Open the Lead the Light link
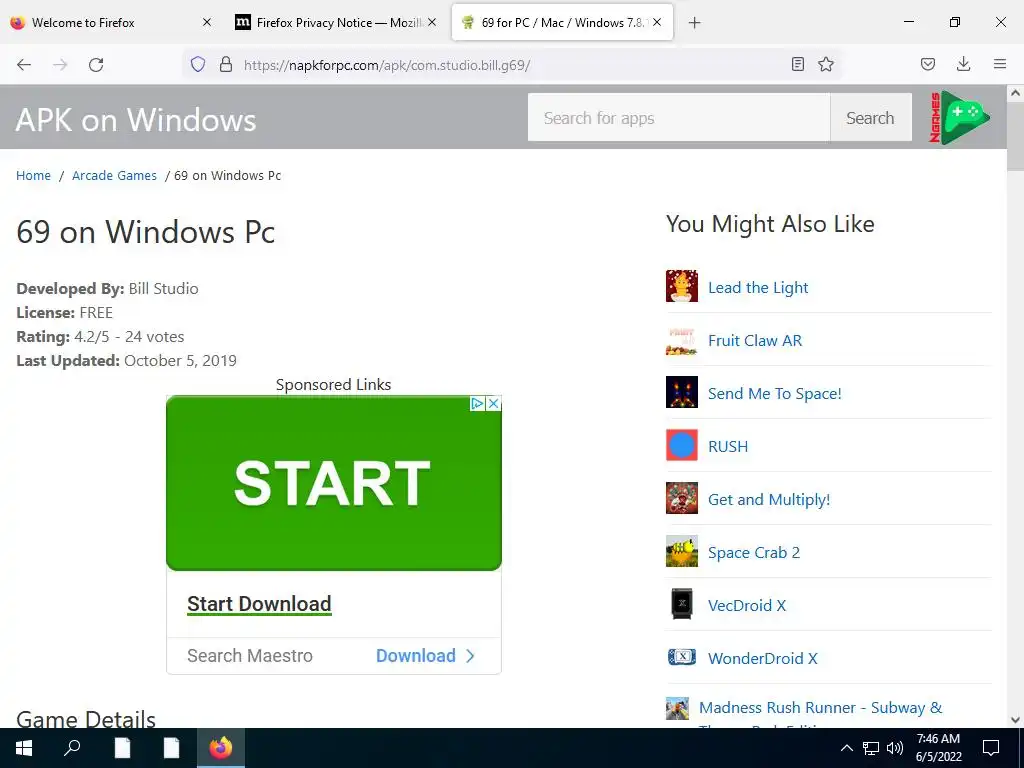Image resolution: width=1024 pixels, height=768 pixels. (x=758, y=287)
